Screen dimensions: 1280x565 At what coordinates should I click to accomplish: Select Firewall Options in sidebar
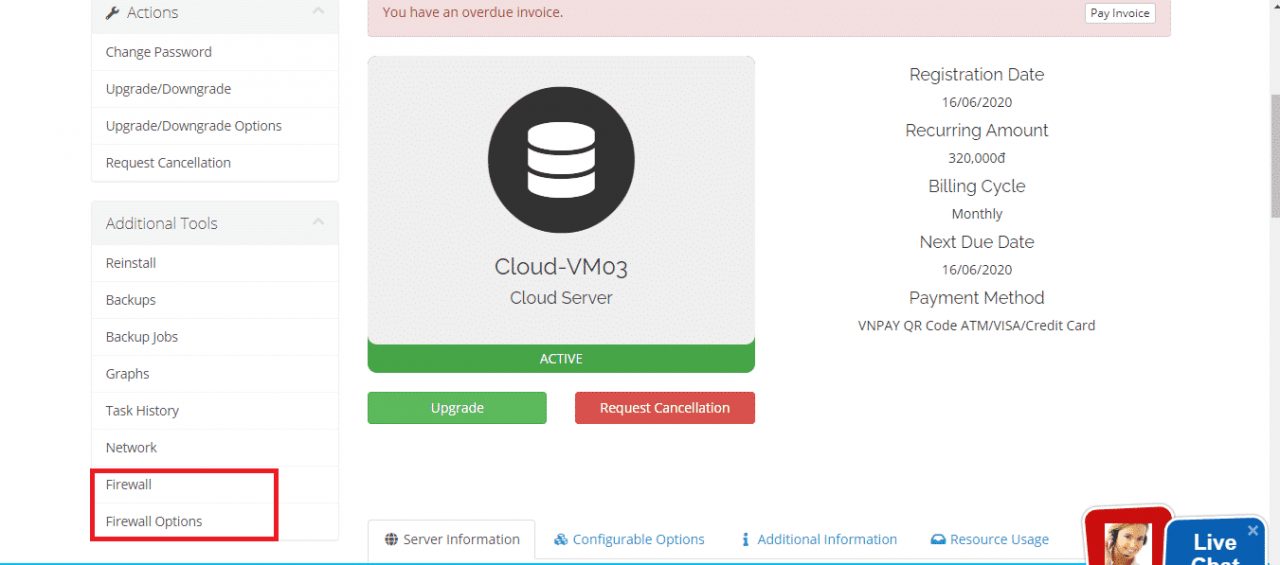[154, 521]
